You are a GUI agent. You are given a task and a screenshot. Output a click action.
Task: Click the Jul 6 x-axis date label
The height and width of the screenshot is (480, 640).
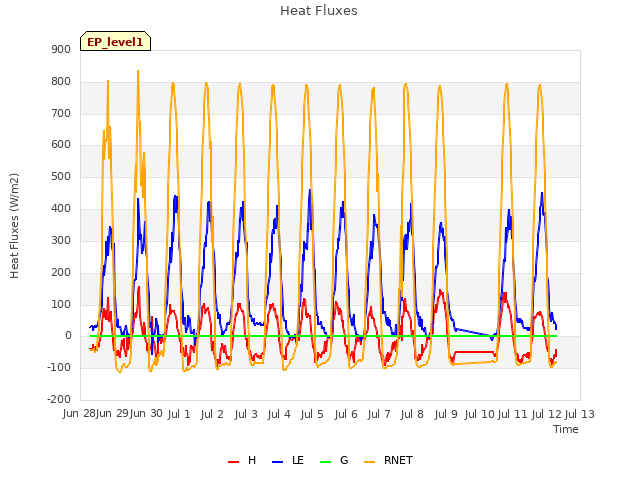[346, 414]
